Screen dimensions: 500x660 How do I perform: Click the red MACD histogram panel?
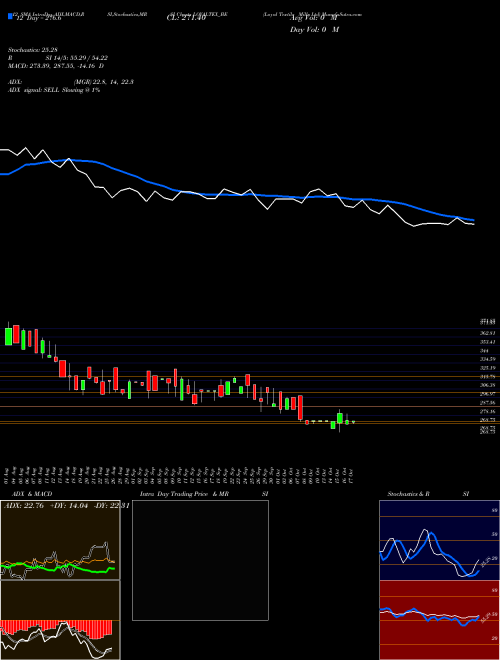point(60,620)
